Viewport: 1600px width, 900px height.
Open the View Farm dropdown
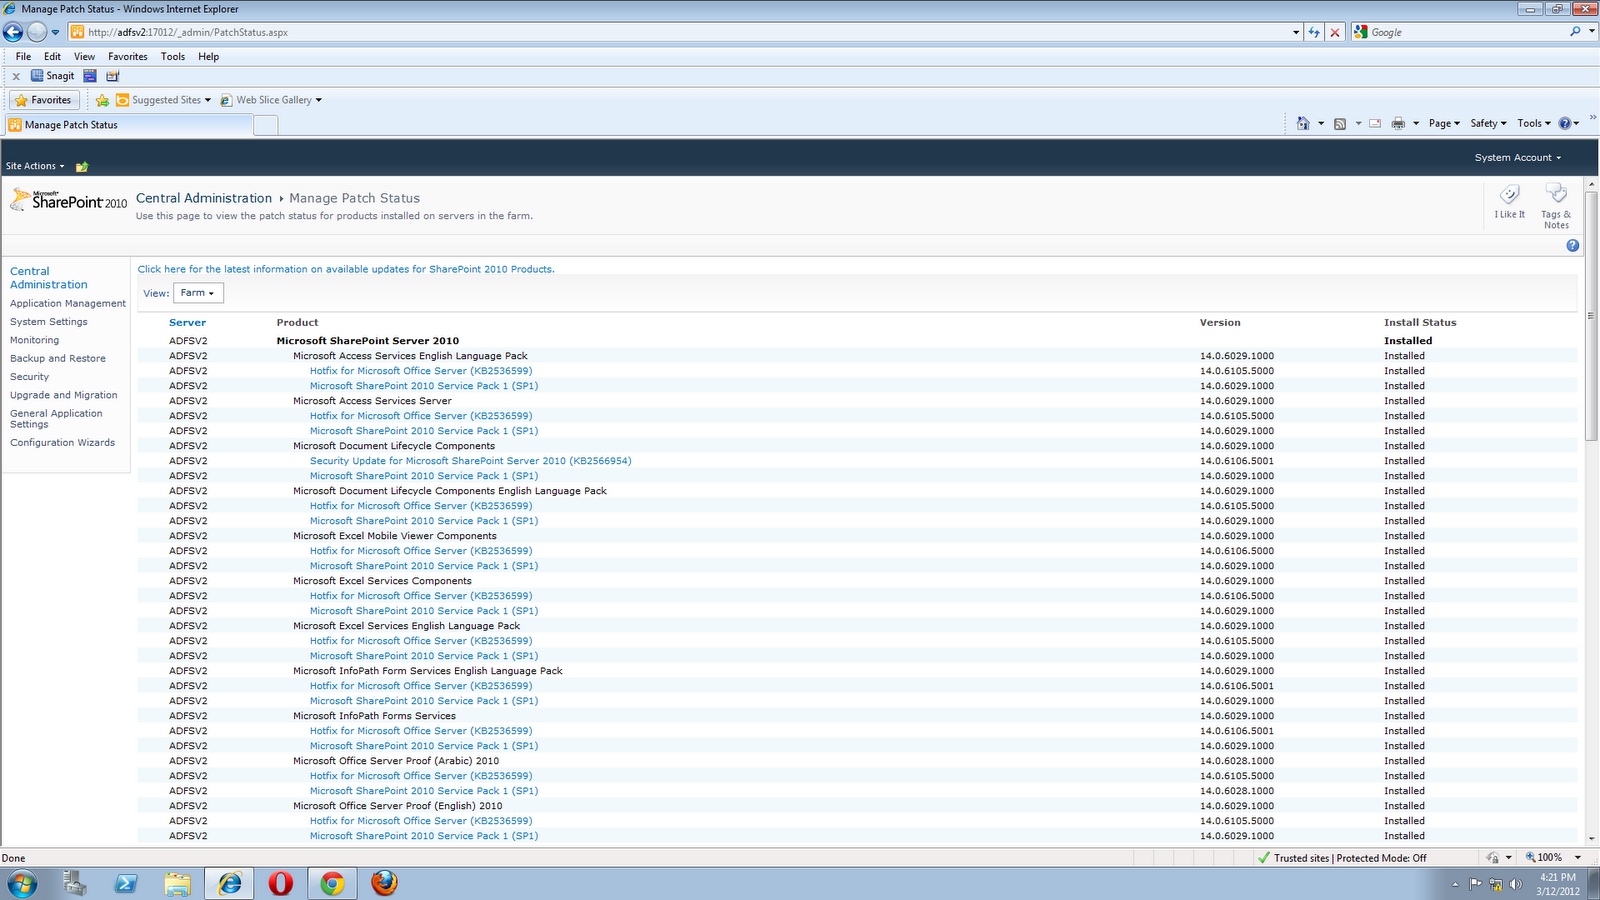197,292
